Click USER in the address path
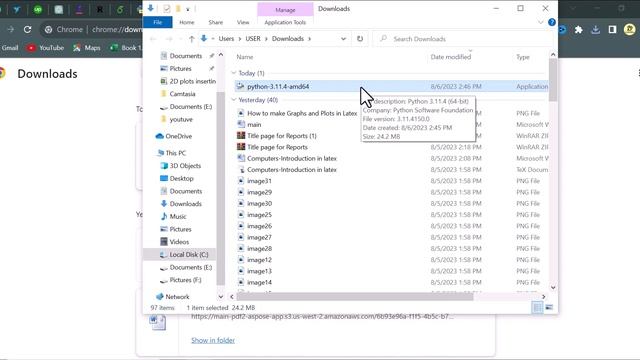 point(253,39)
